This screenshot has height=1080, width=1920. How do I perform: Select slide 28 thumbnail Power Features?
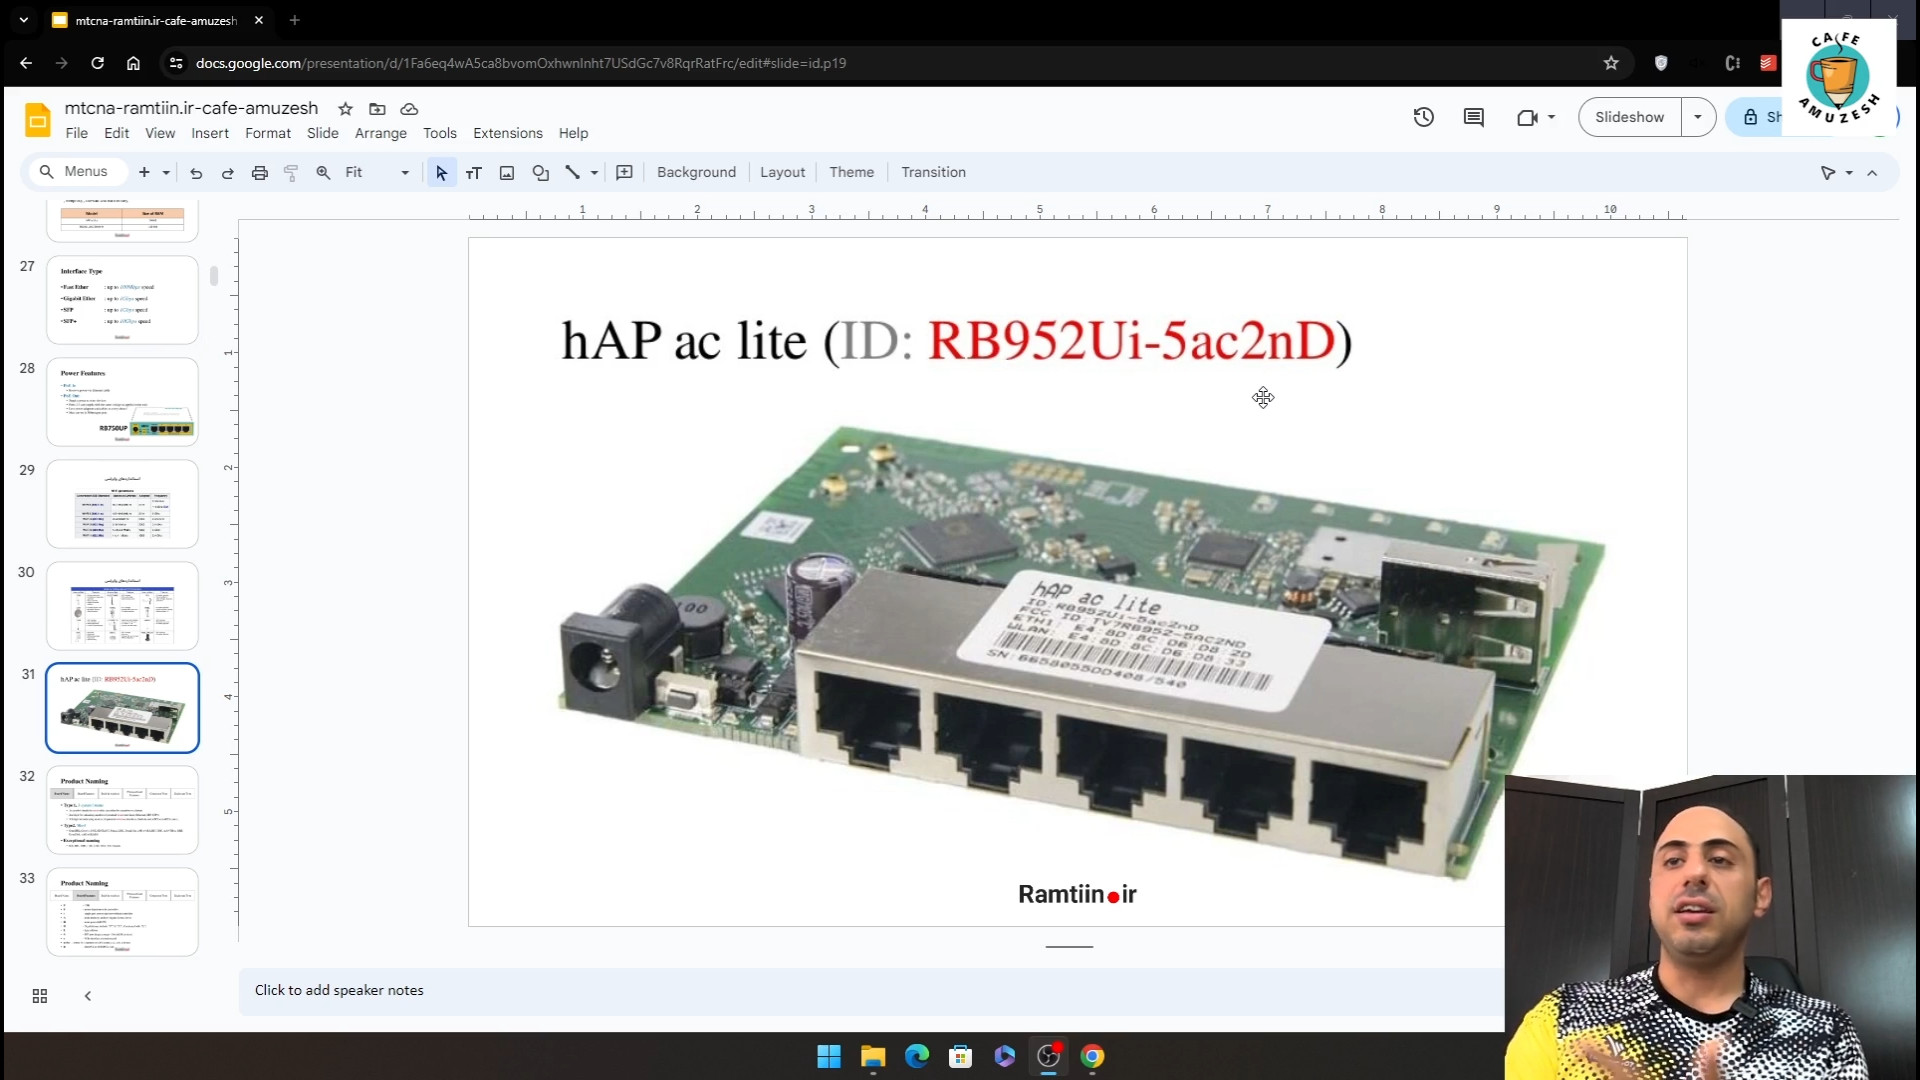122,402
